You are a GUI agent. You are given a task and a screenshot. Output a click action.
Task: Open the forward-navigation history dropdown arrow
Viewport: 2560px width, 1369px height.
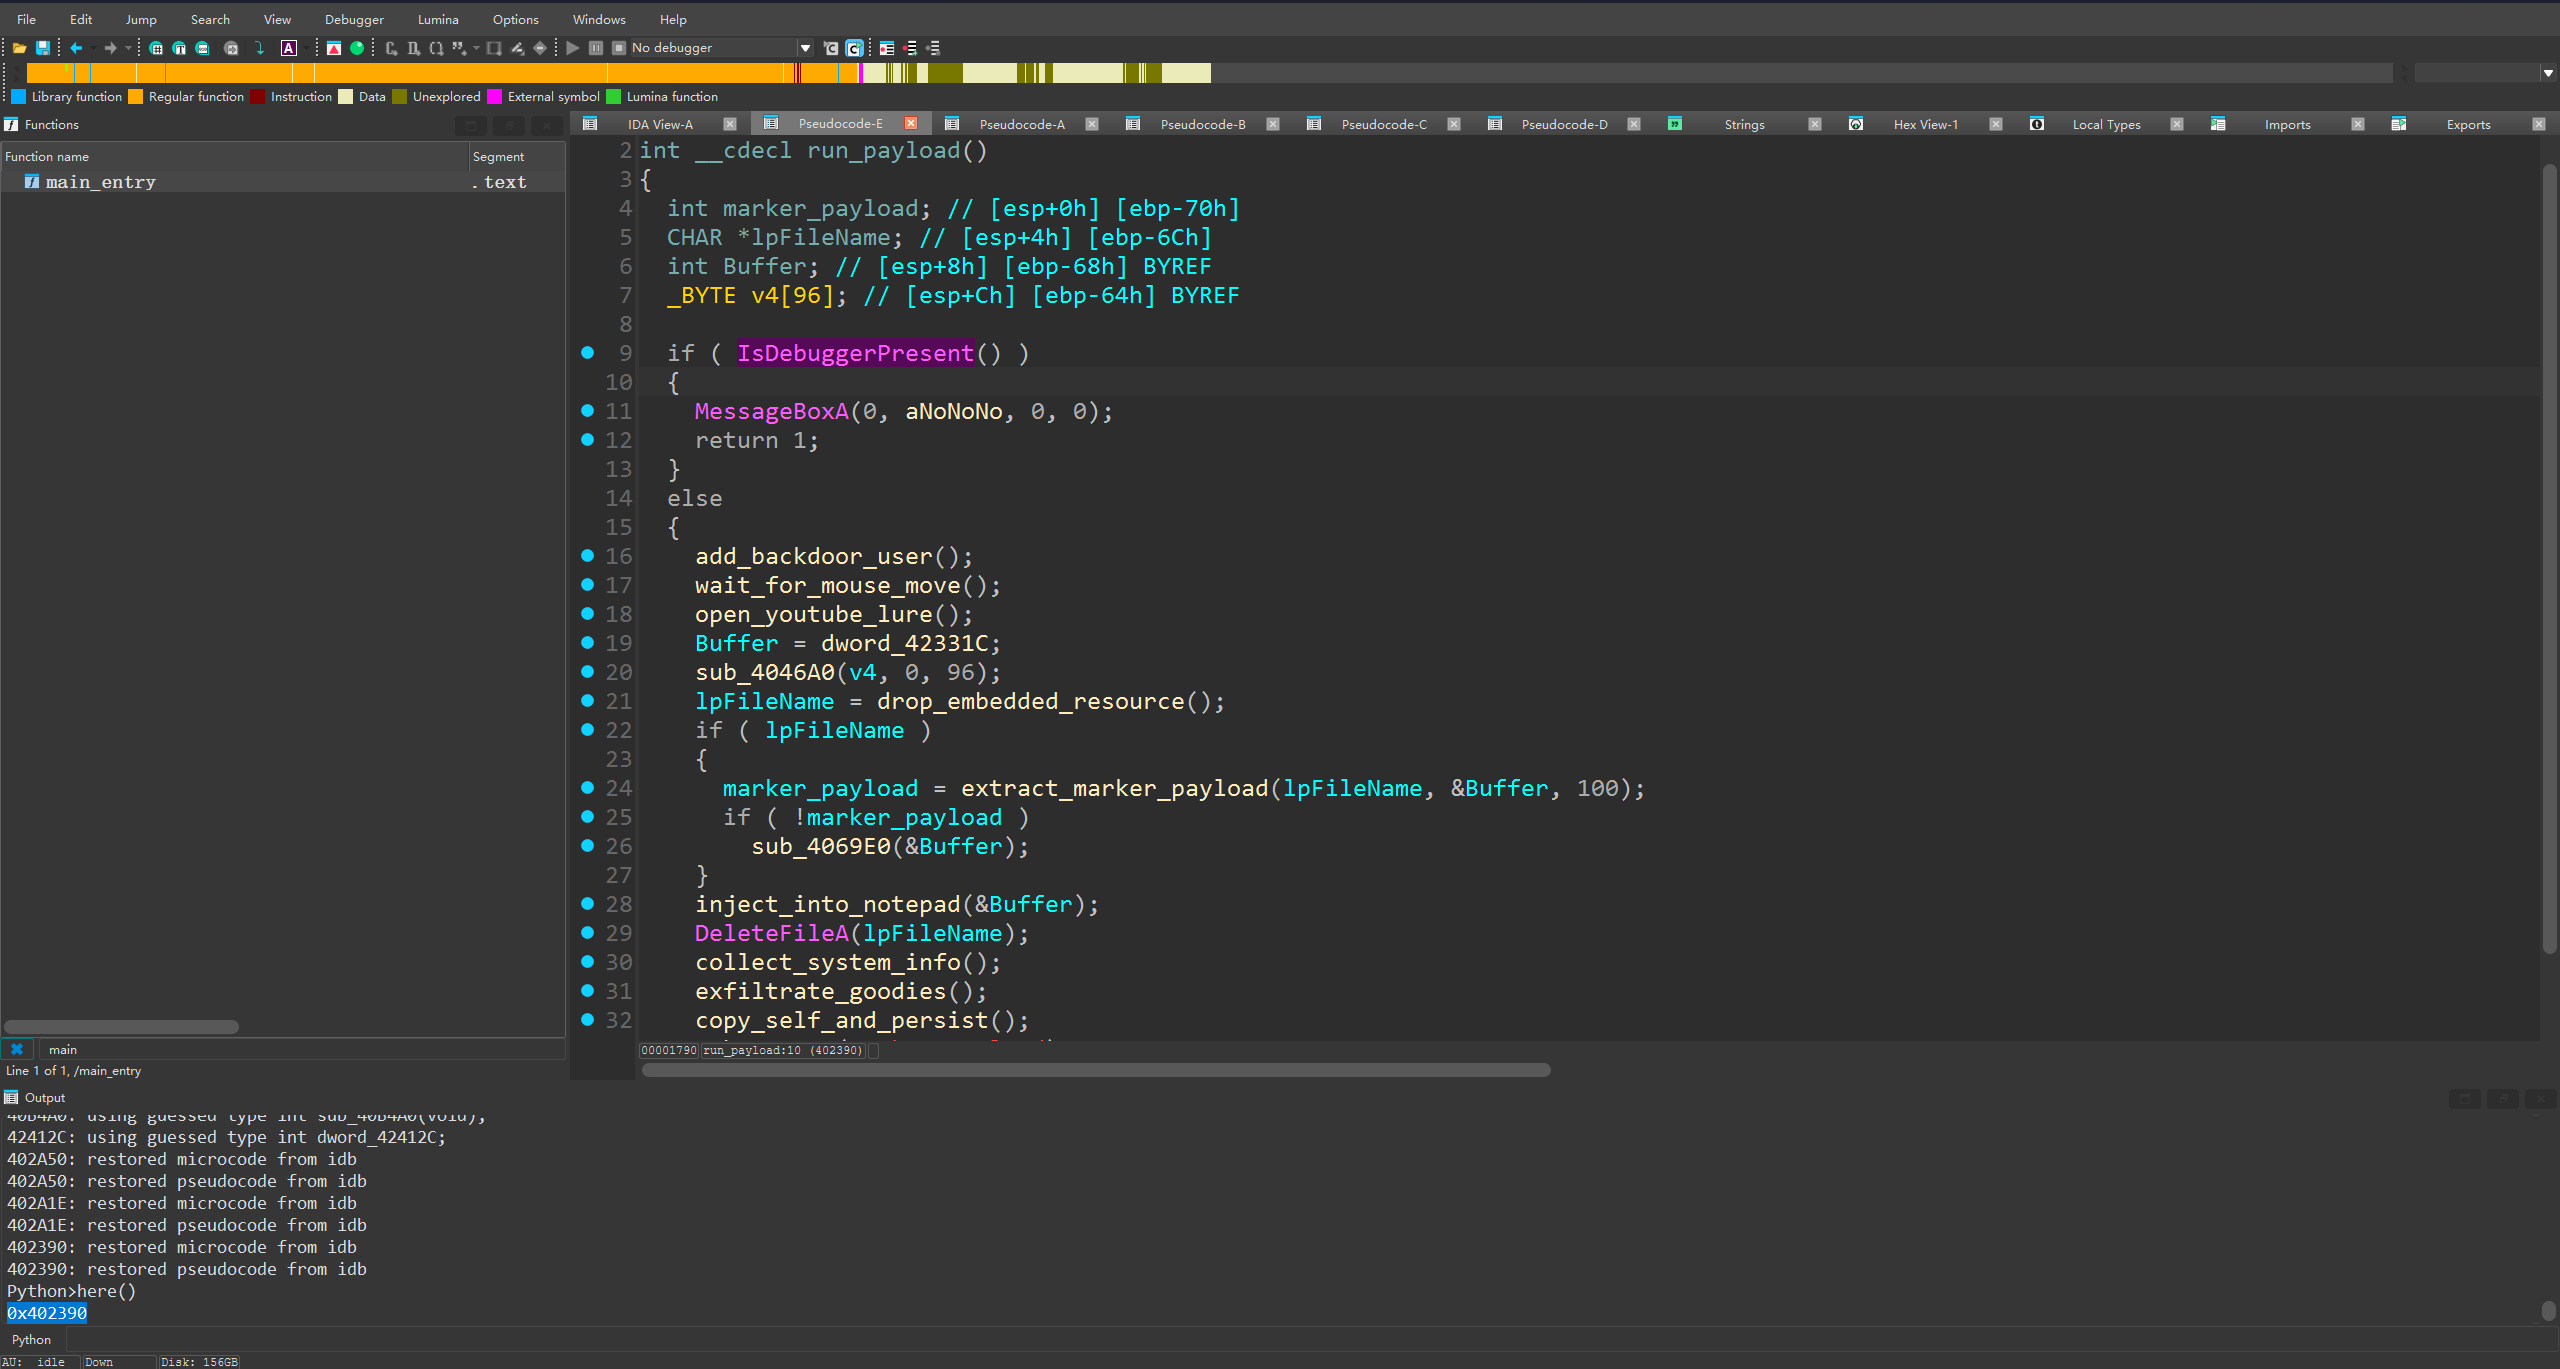pos(128,48)
